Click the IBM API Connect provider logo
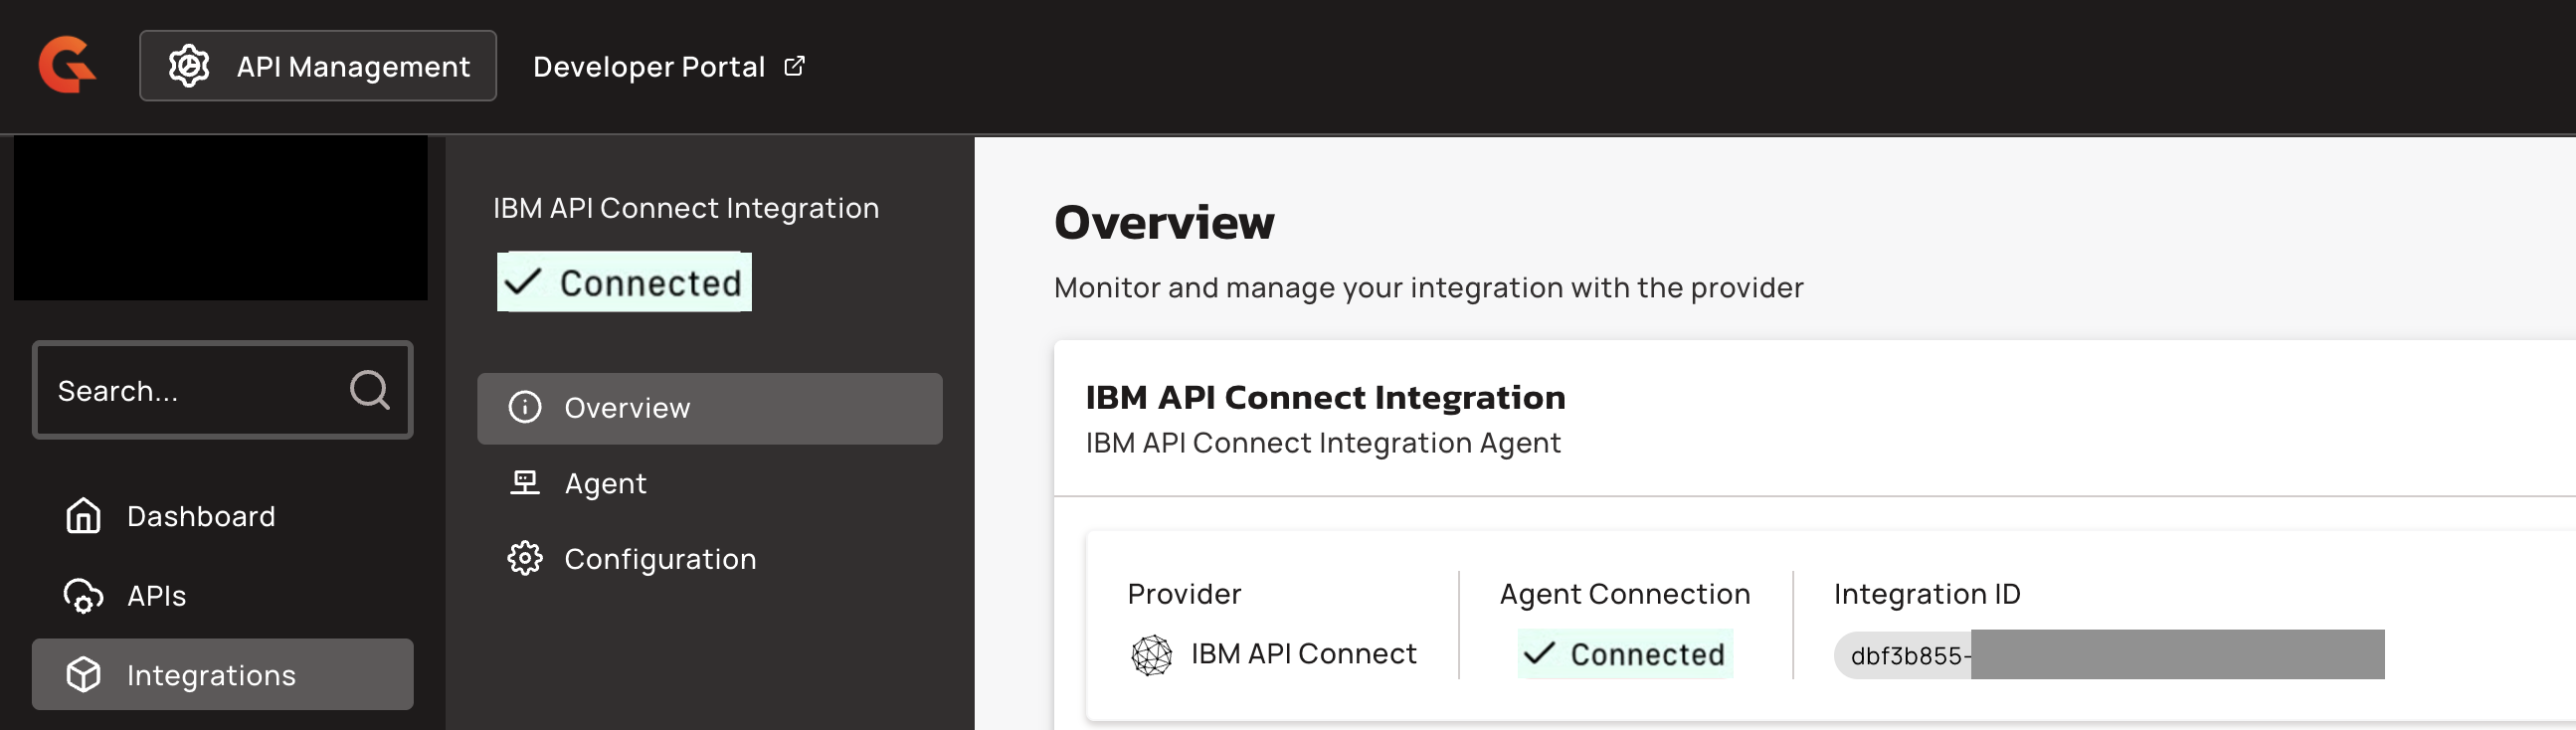 tap(1151, 655)
